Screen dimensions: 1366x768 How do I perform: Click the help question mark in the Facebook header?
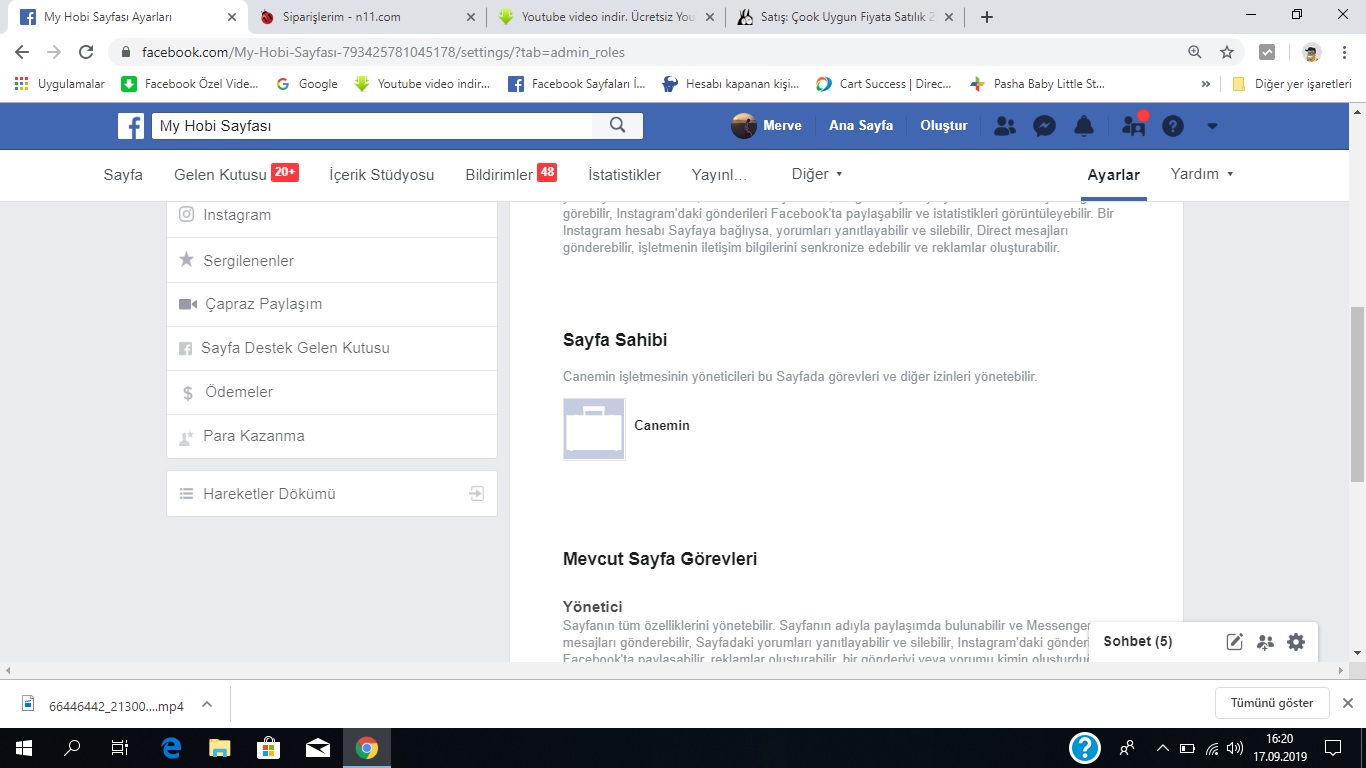[1173, 126]
